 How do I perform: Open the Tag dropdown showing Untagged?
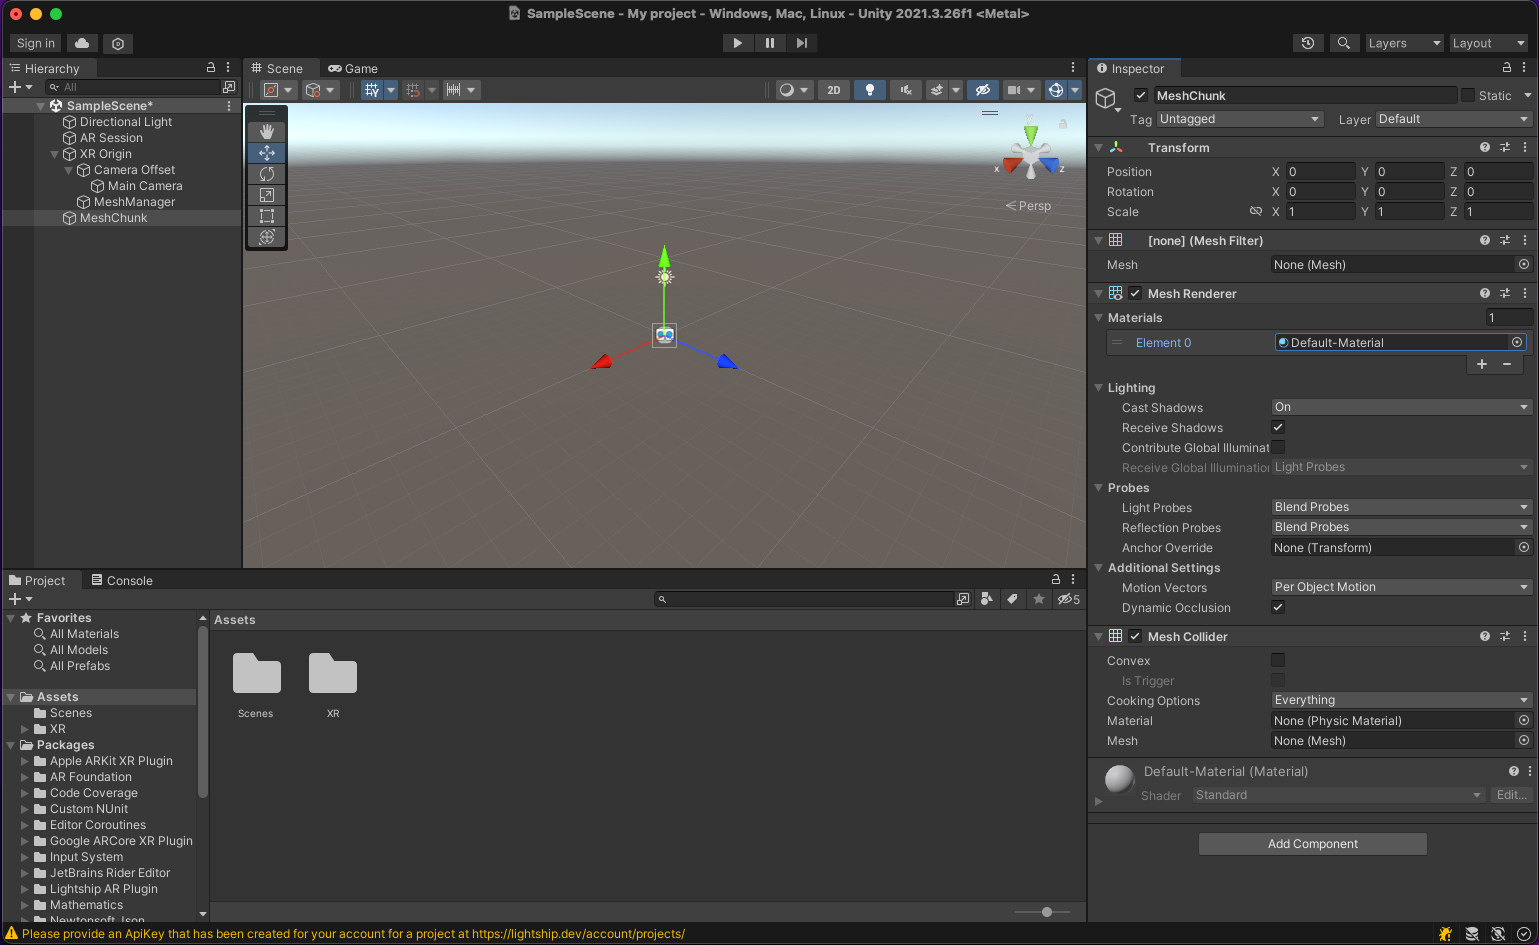tap(1240, 119)
